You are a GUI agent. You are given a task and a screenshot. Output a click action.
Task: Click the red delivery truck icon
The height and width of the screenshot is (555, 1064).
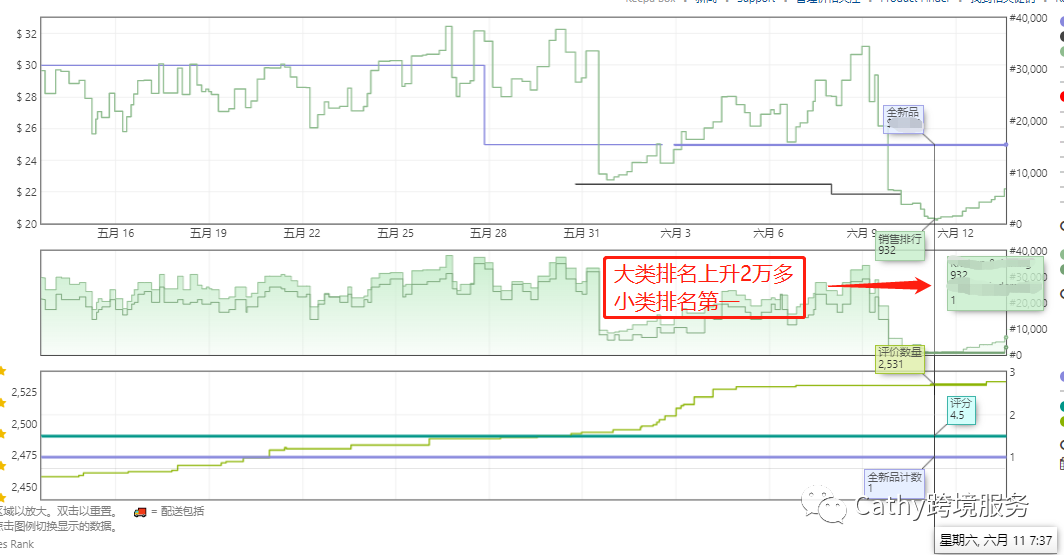tap(140, 512)
